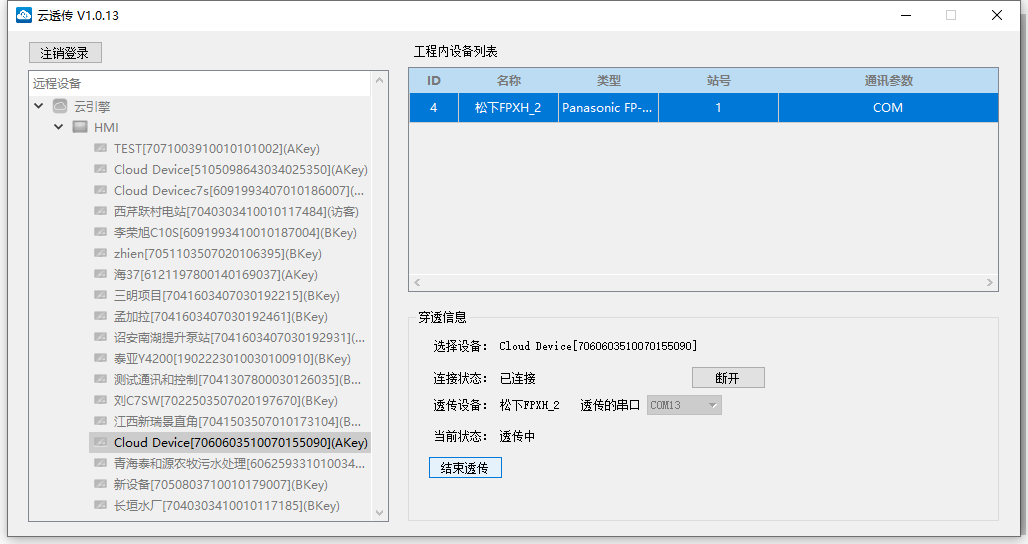Click the device icon beside 青海泰和源农牧污水处理

click(100, 463)
